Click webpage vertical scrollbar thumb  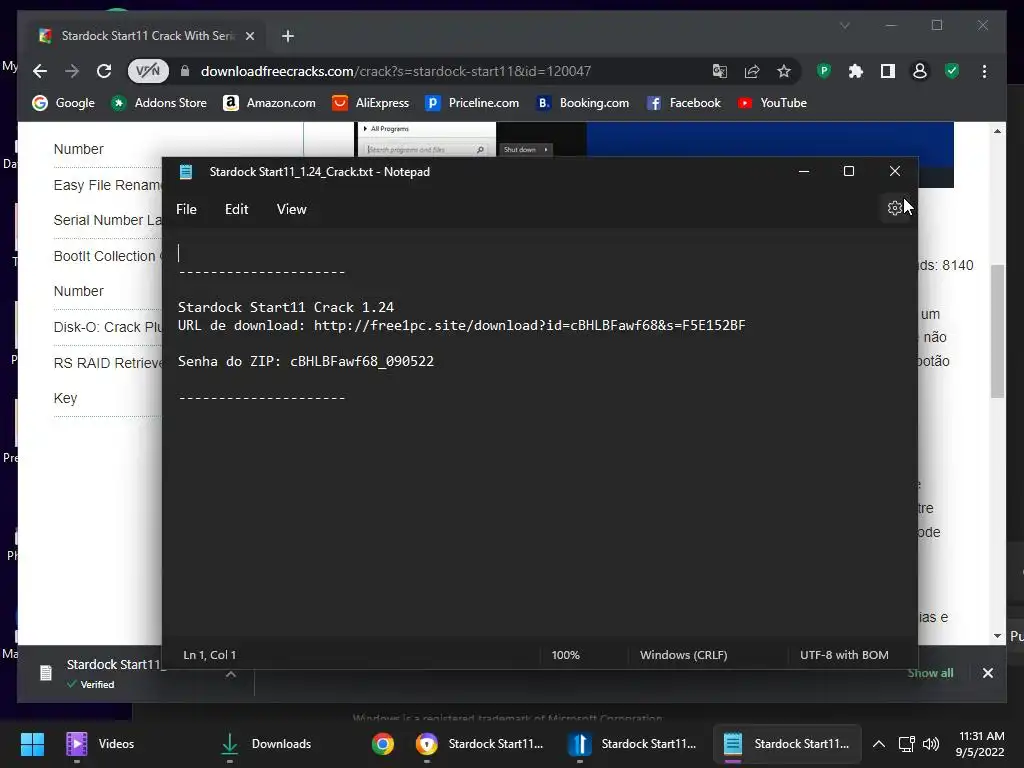pos(997,331)
